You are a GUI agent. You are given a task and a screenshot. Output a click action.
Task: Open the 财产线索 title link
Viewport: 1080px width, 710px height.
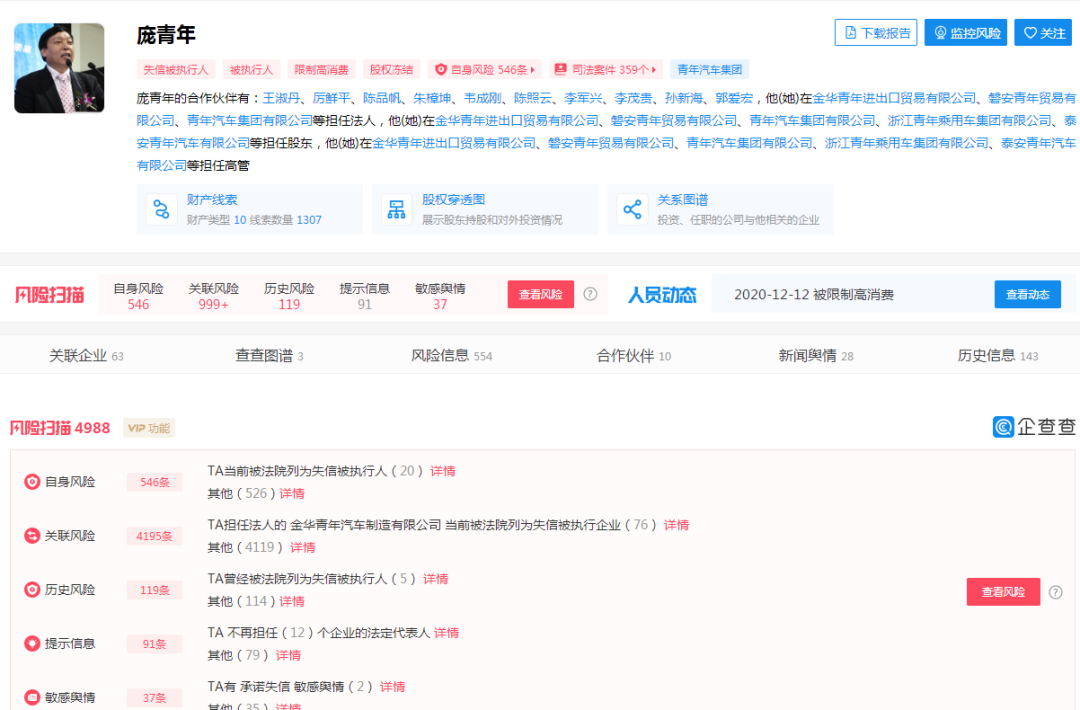click(x=211, y=200)
